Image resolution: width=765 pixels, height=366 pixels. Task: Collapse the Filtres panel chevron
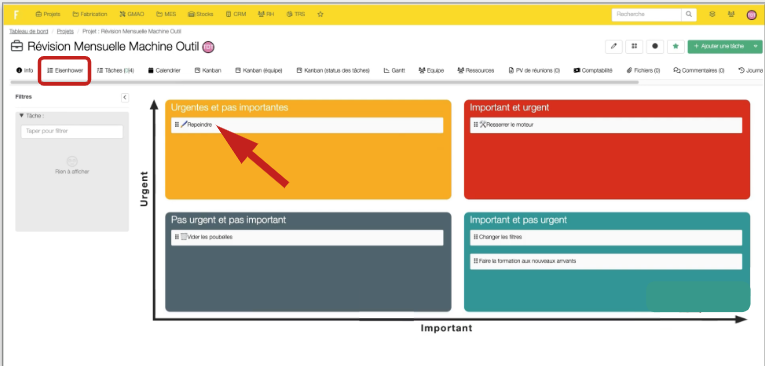click(124, 97)
